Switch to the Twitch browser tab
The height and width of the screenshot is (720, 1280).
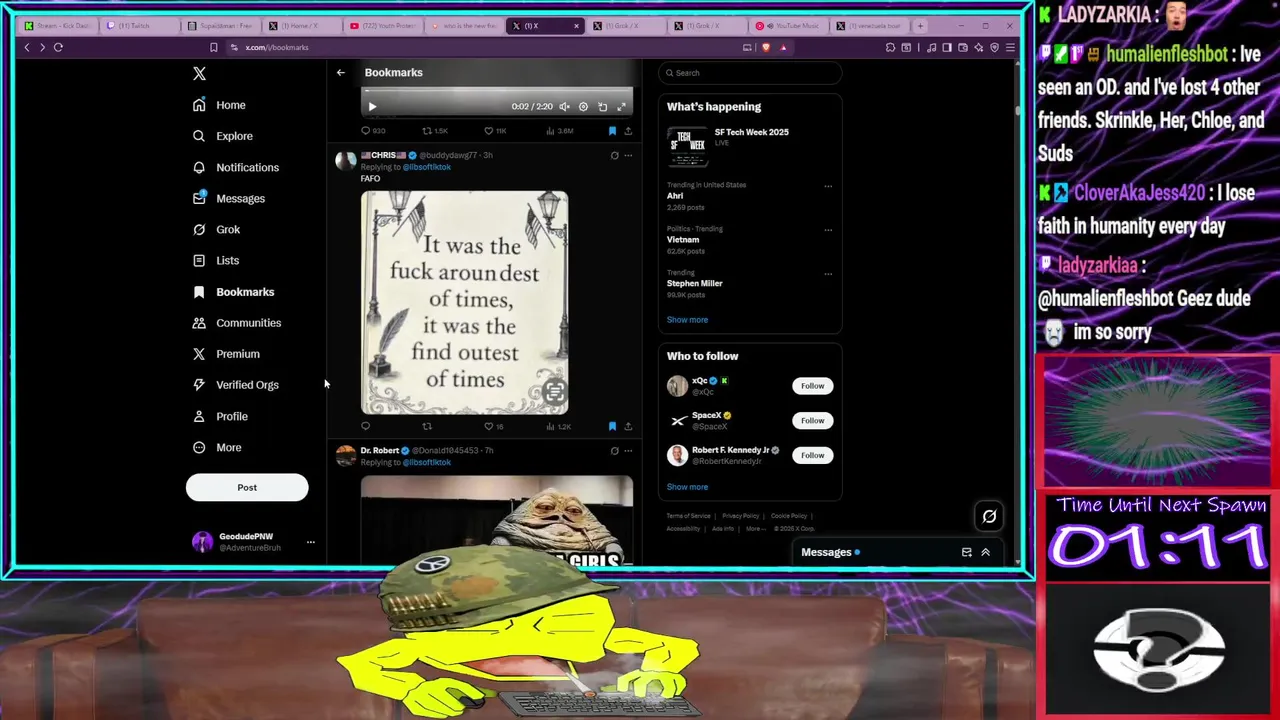click(140, 26)
